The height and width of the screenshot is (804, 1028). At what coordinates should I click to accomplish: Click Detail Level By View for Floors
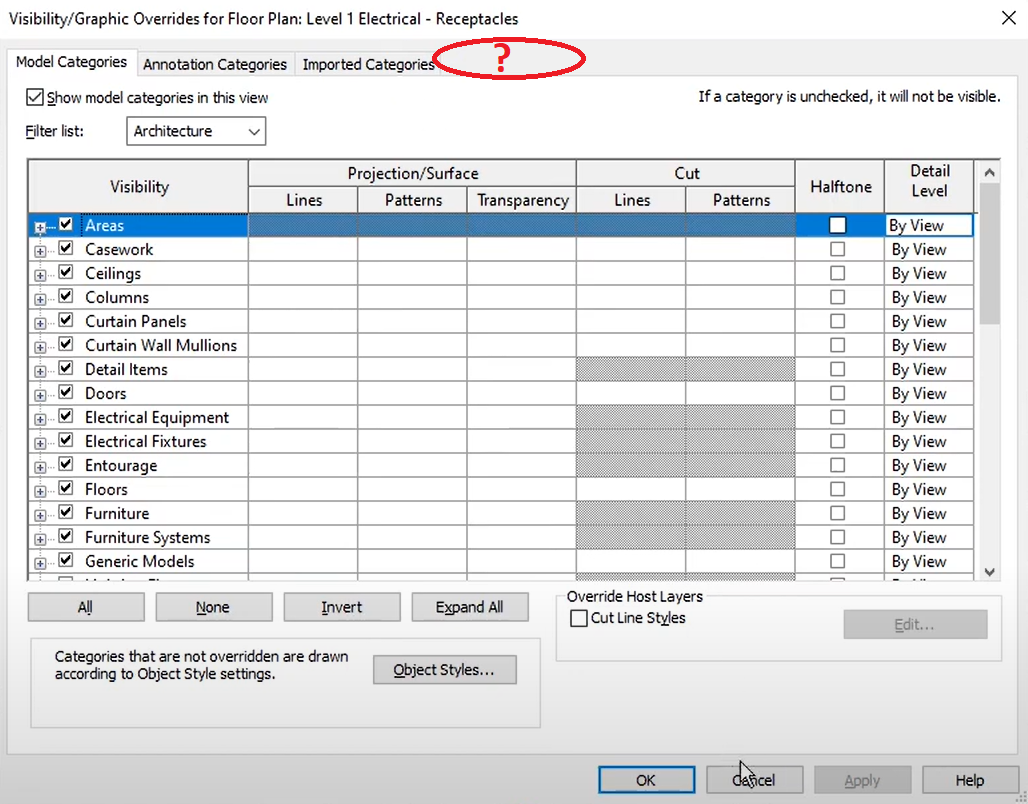pyautogui.click(x=928, y=489)
